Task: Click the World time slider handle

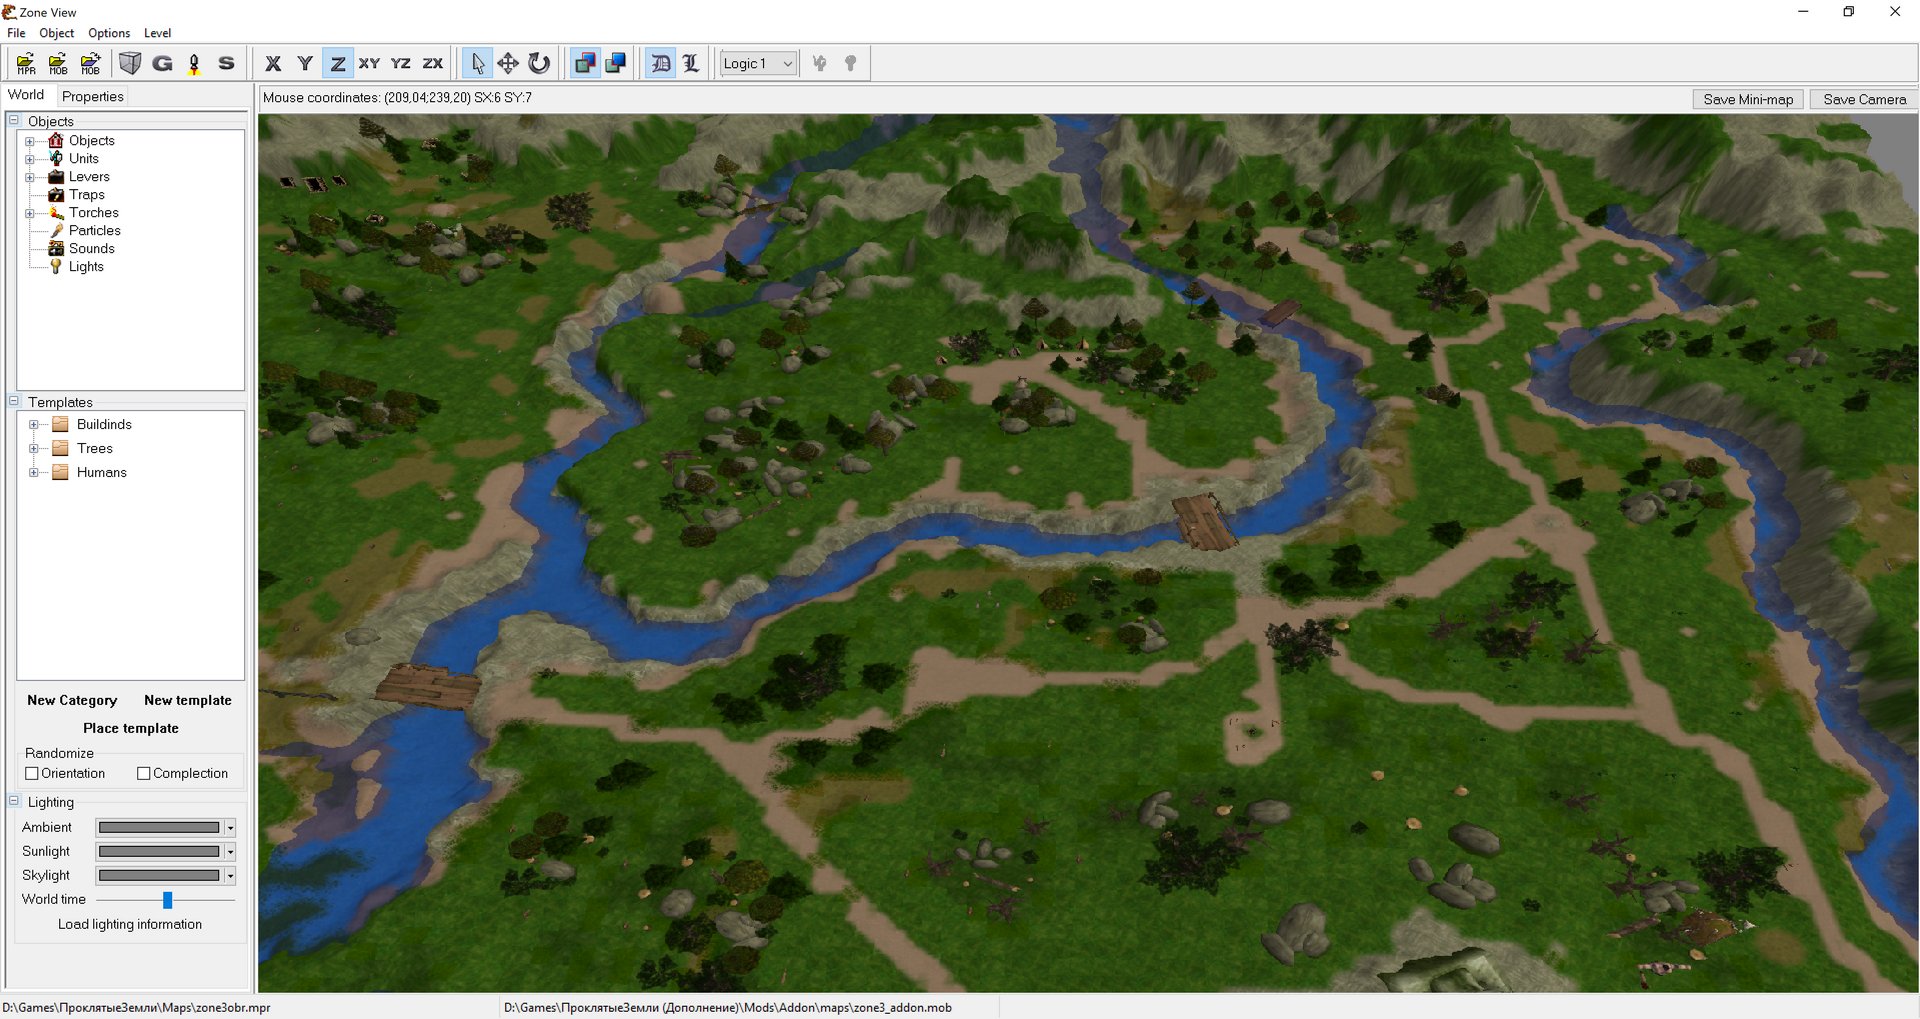Action: tap(167, 900)
